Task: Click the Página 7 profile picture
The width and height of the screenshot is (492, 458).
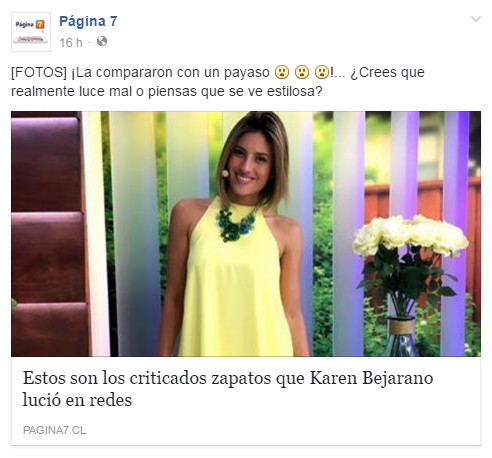Action: click(x=31, y=32)
